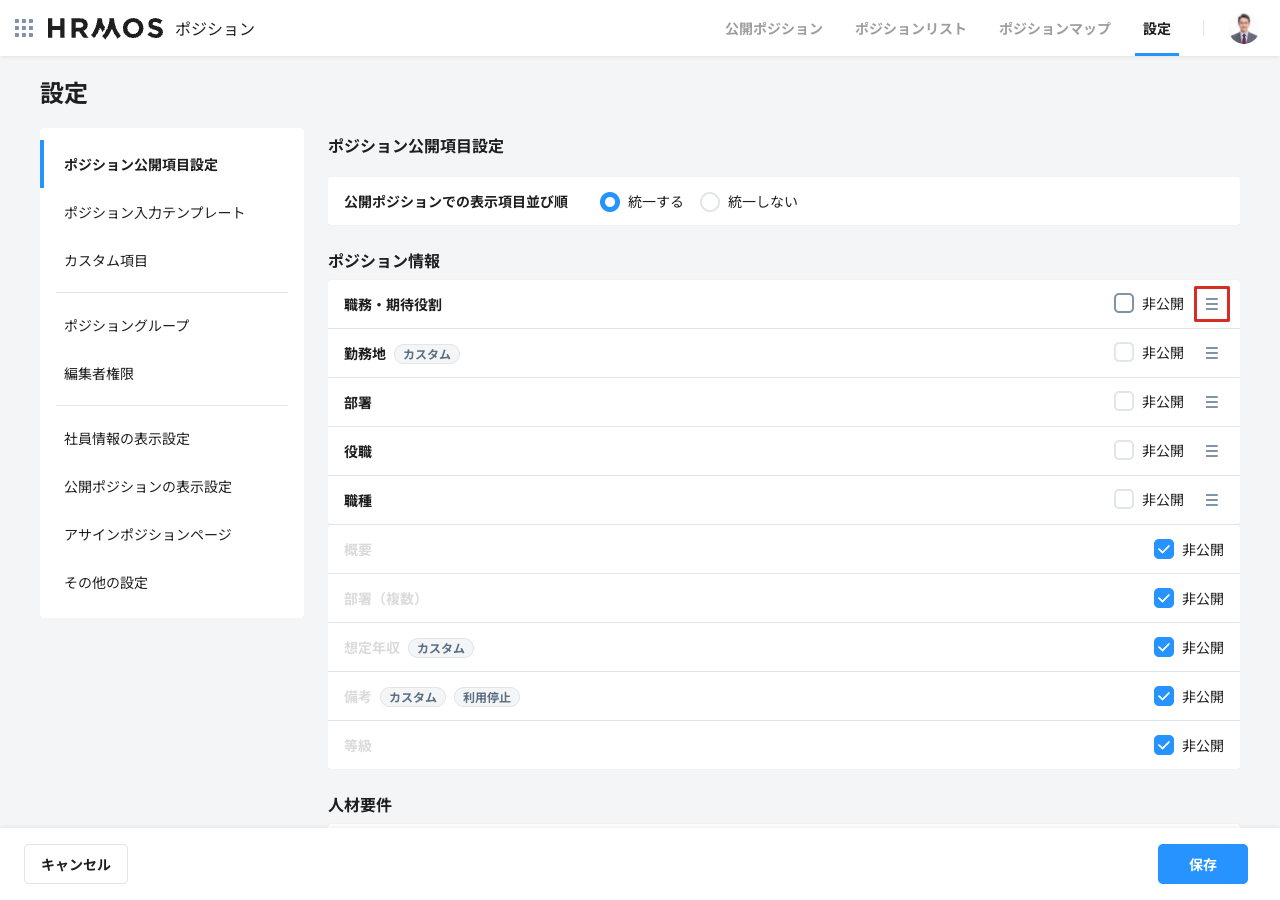Image resolution: width=1280 pixels, height=900 pixels.
Task: Go to ポジションリスト tab
Action: coord(911,29)
